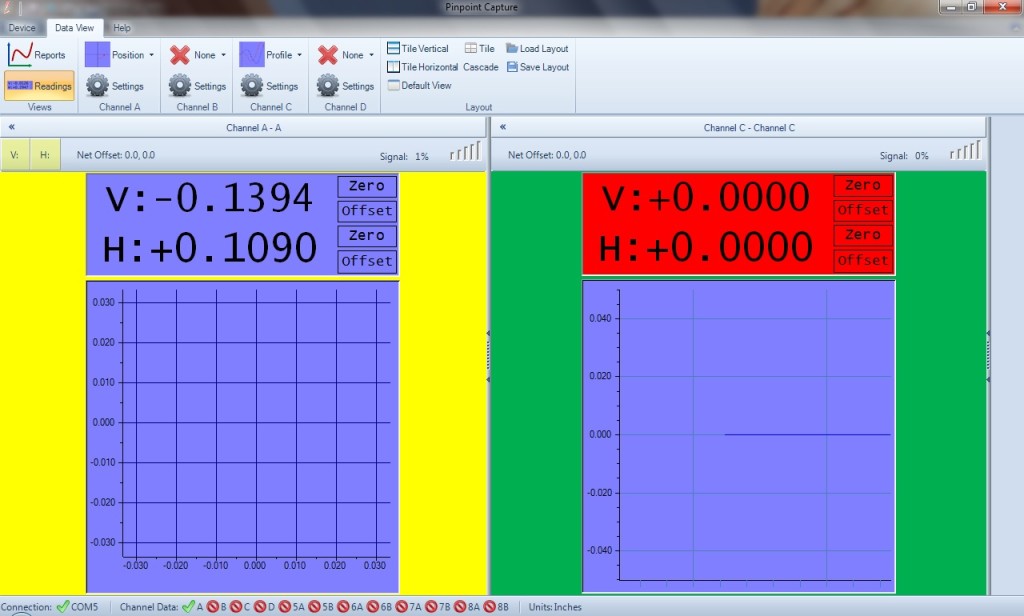Apply the Tile layout

tap(479, 48)
